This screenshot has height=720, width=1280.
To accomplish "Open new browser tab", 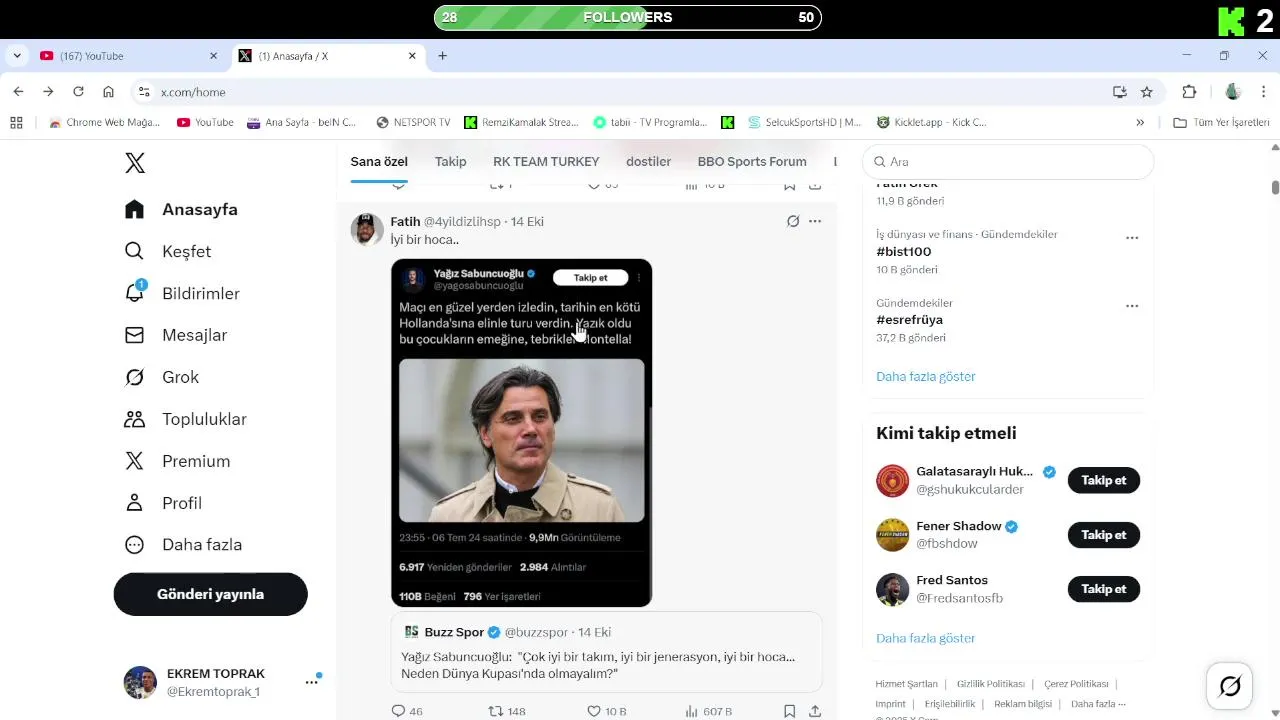I will [442, 56].
